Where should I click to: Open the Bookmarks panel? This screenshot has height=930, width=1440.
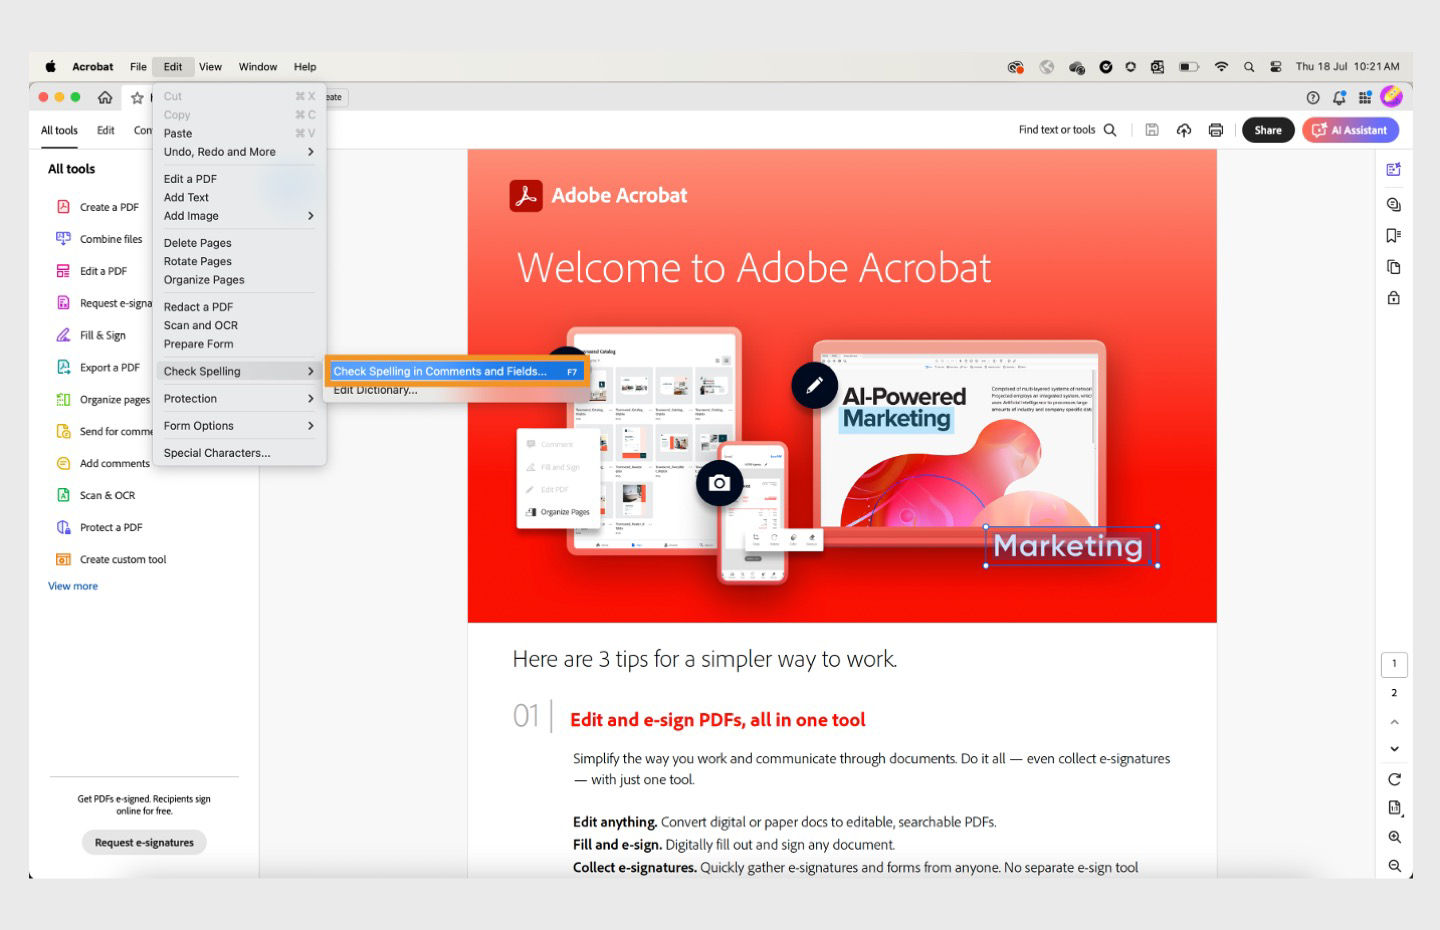[x=1393, y=235]
